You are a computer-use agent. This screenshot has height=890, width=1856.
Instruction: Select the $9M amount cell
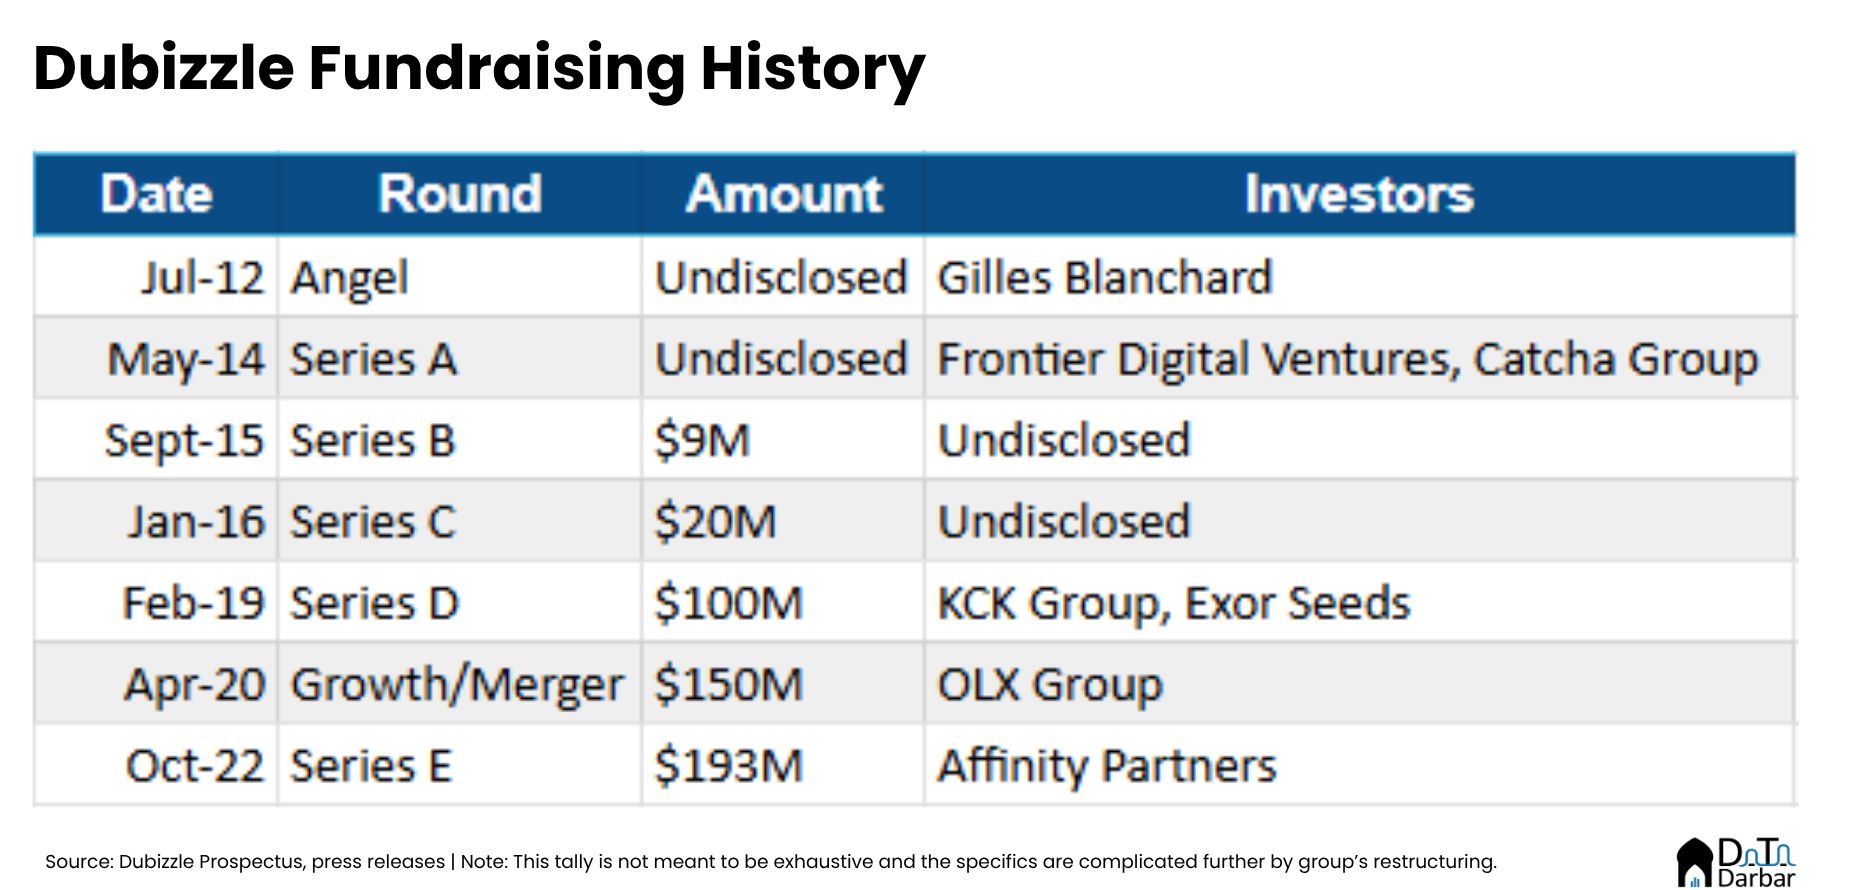pyautogui.click(x=783, y=440)
